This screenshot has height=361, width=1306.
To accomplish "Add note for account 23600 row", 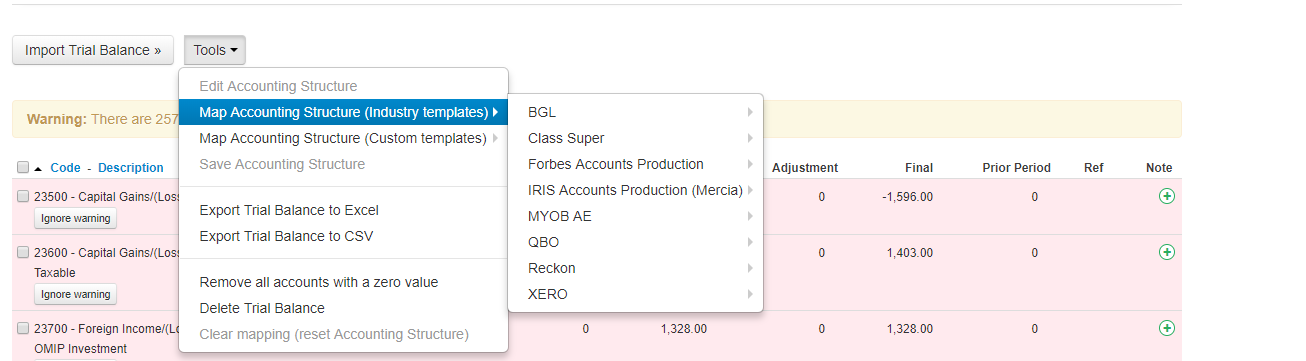I will click(1166, 252).
